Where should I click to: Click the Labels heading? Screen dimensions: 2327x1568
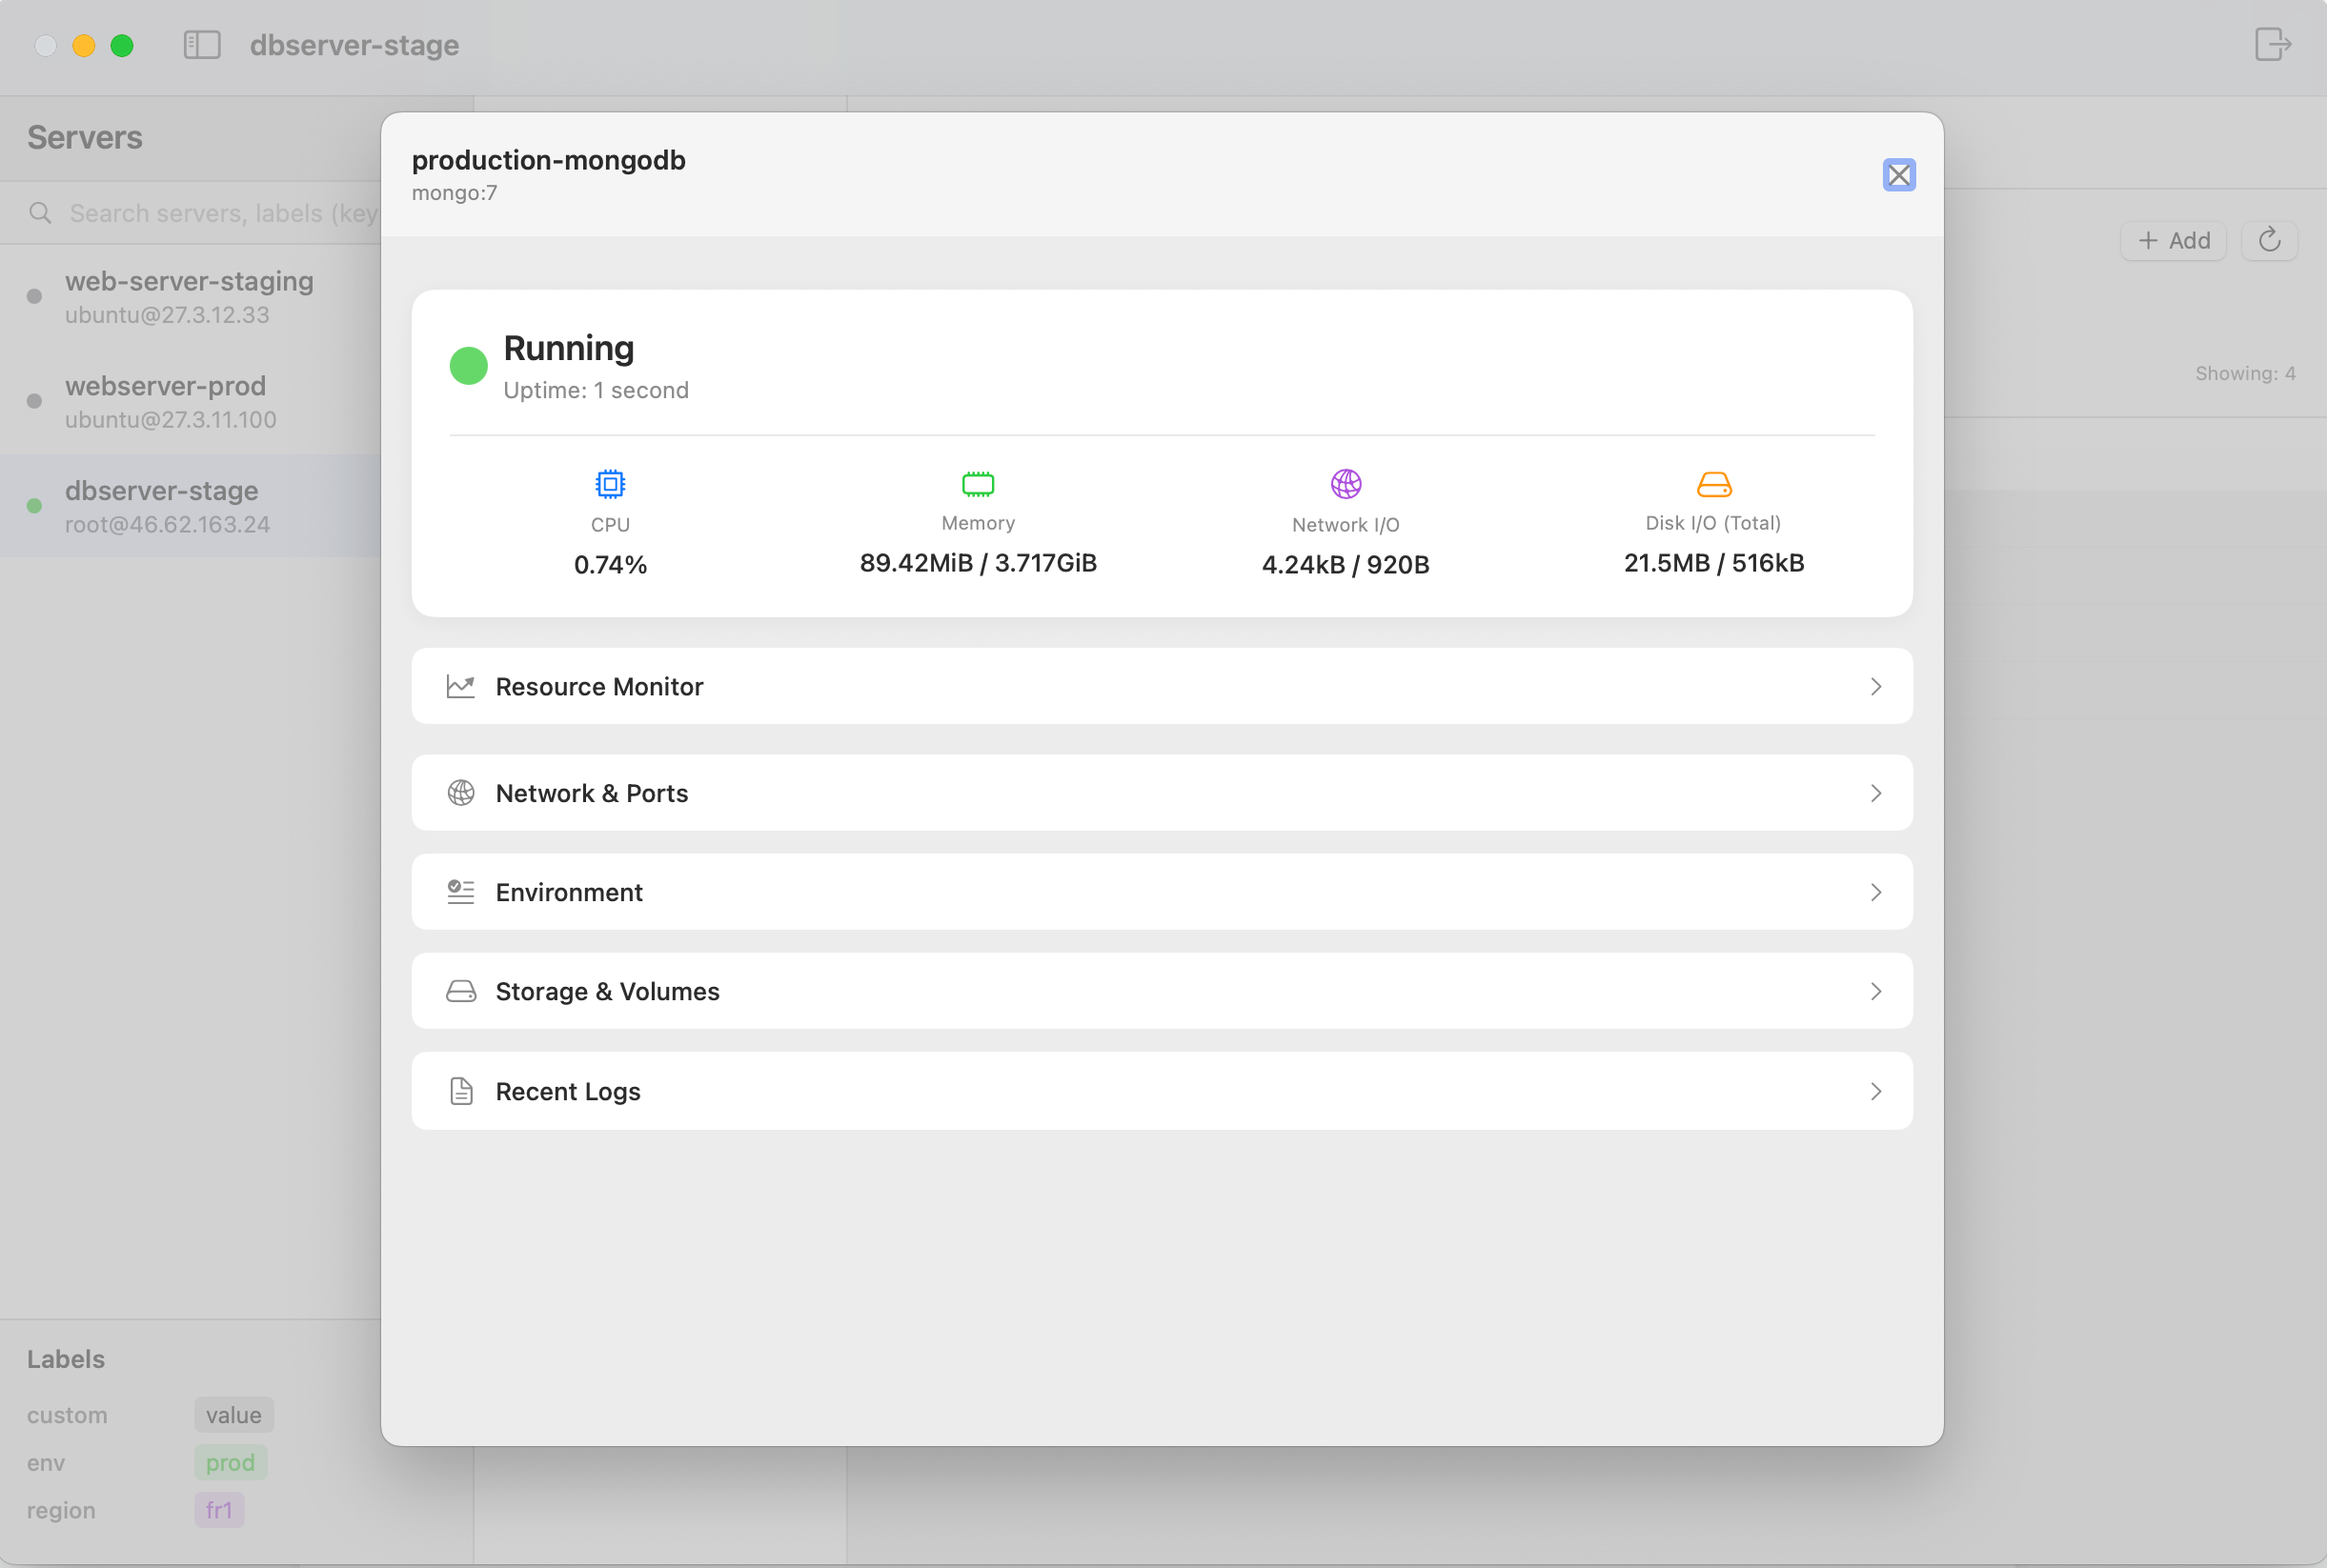pyautogui.click(x=66, y=1359)
